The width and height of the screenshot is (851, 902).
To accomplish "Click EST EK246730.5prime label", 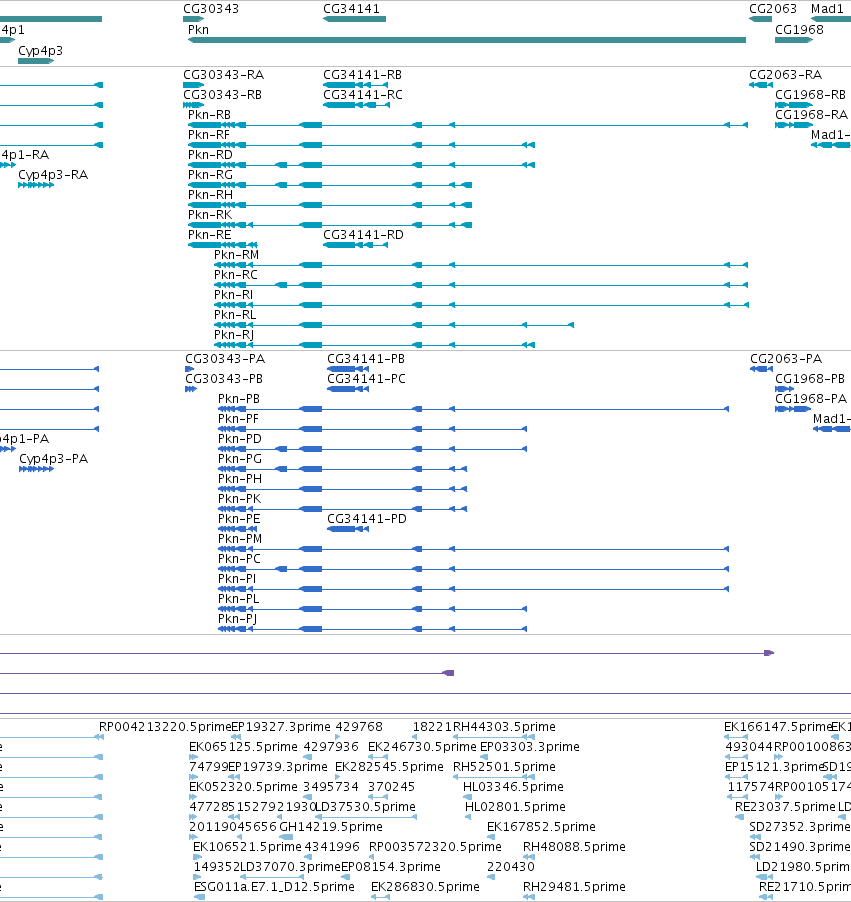I will pos(422,747).
